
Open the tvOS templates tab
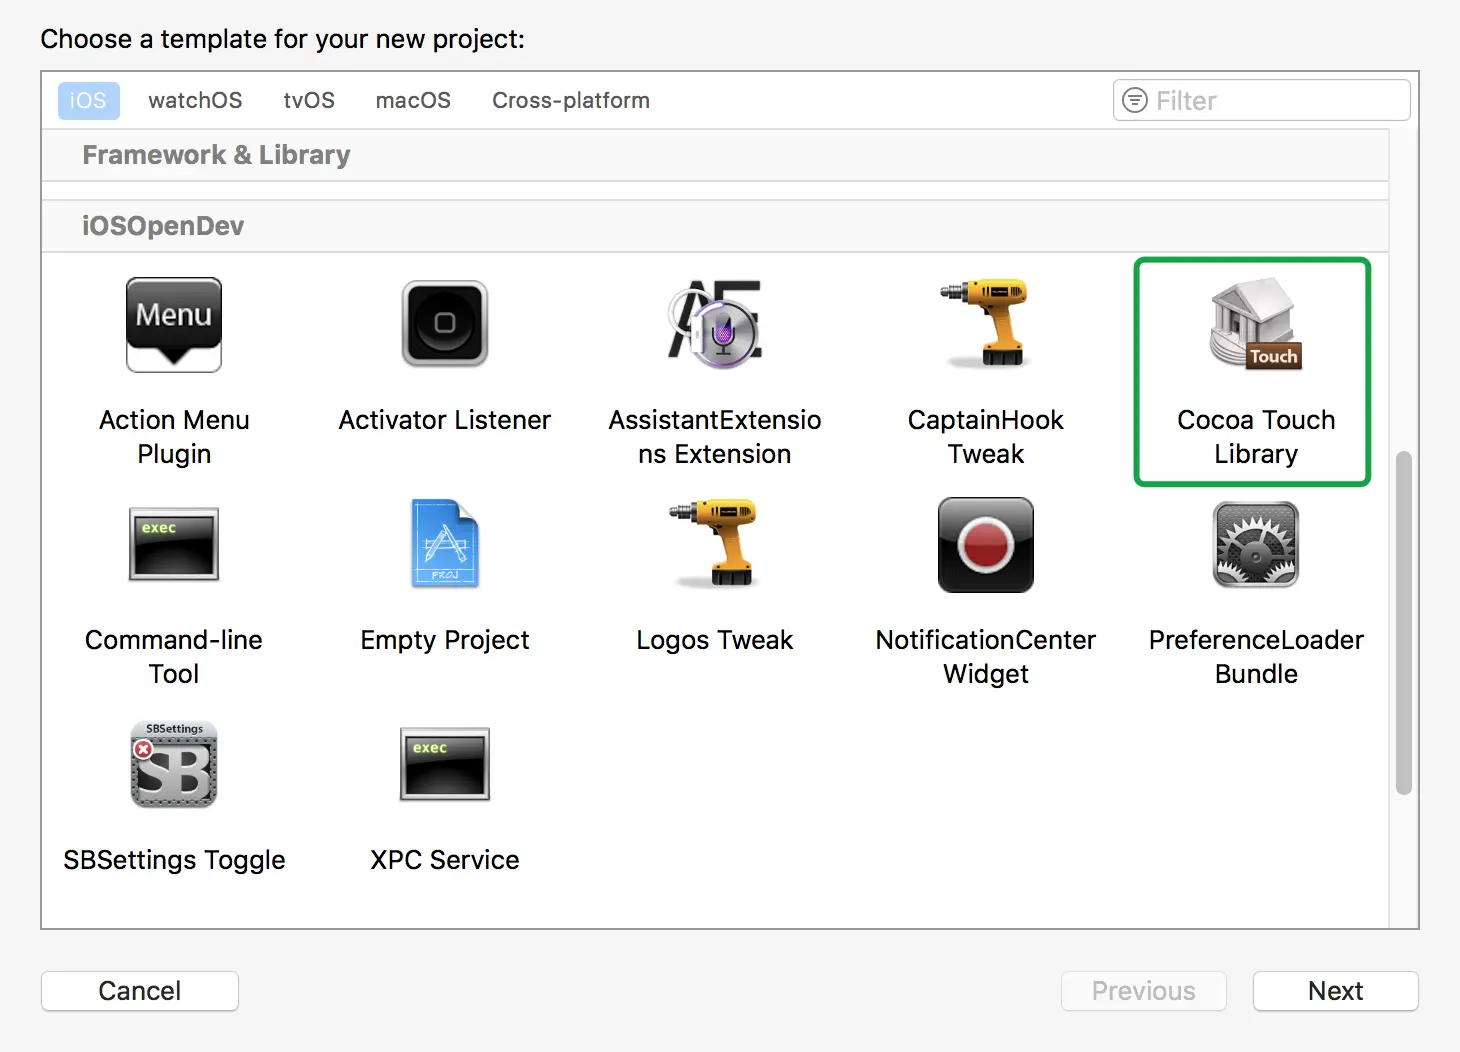309,100
